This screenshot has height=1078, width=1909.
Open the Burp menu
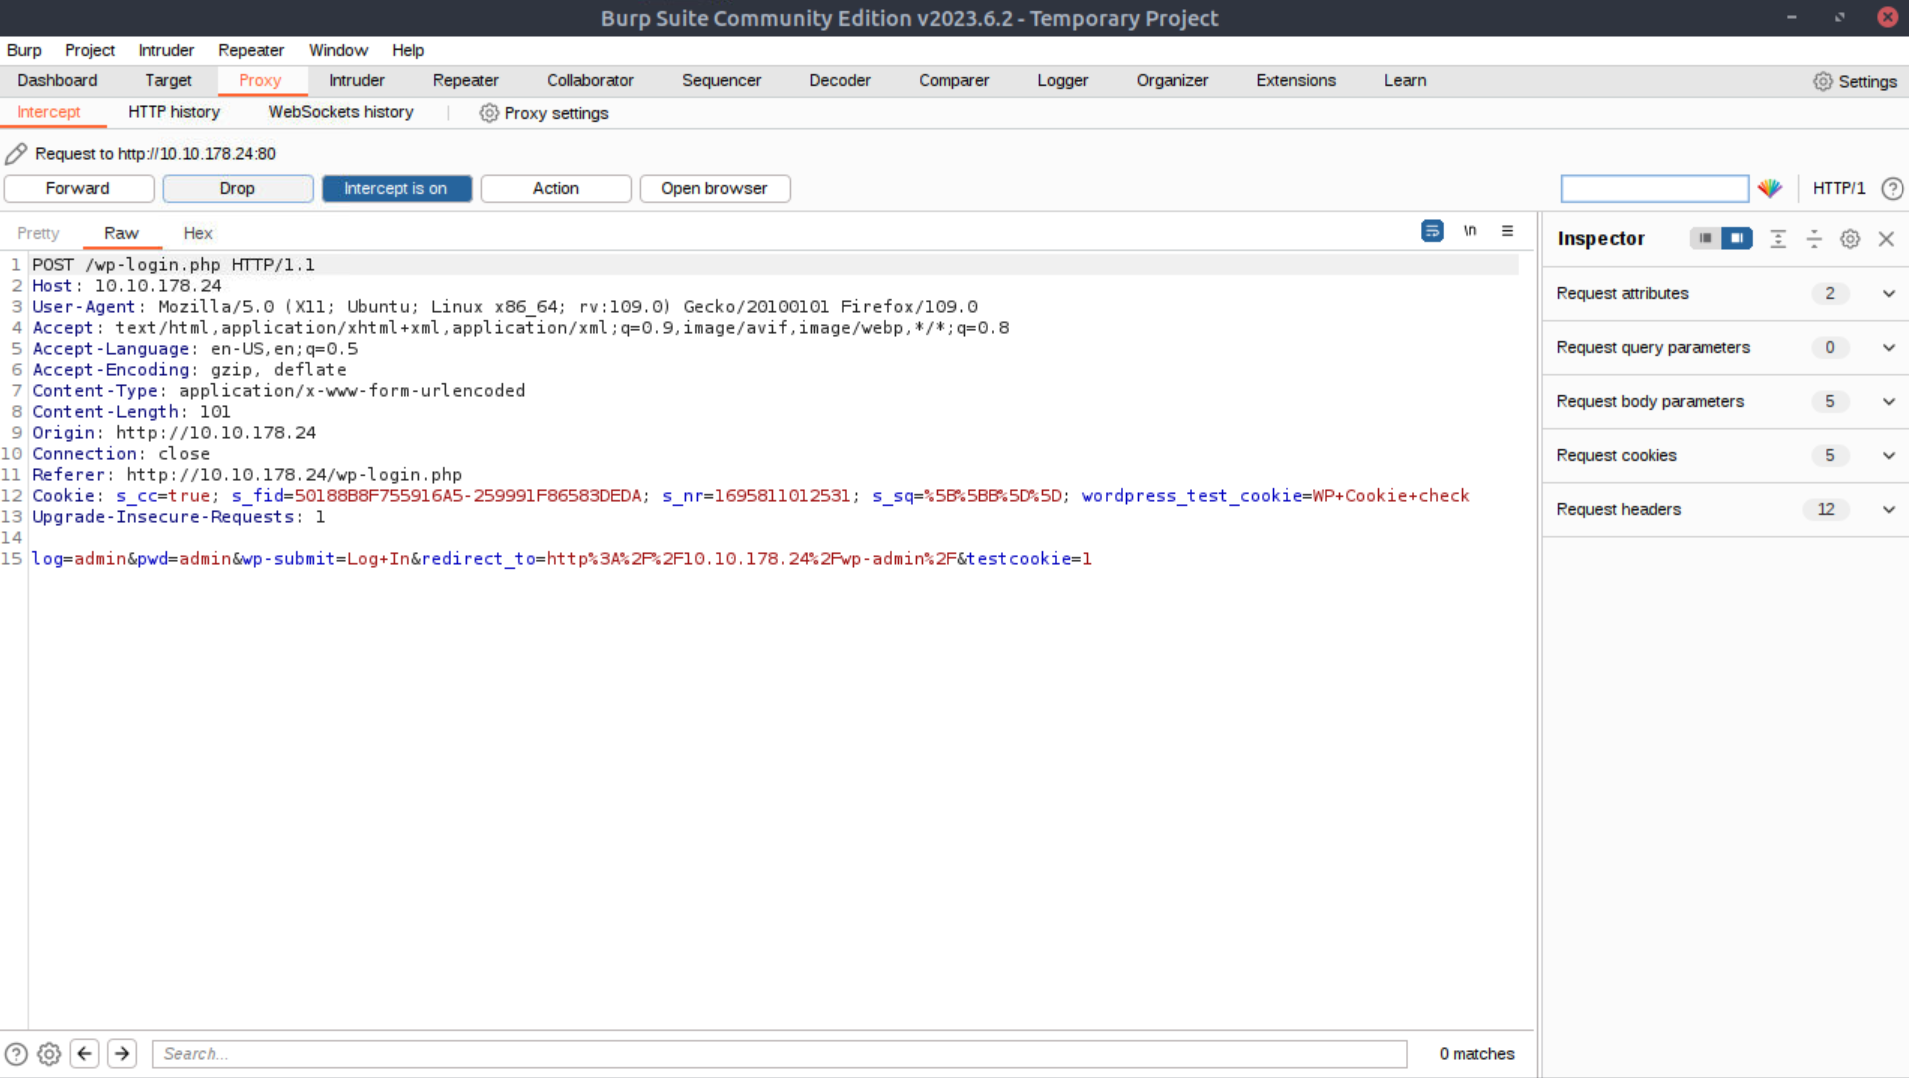click(x=24, y=50)
